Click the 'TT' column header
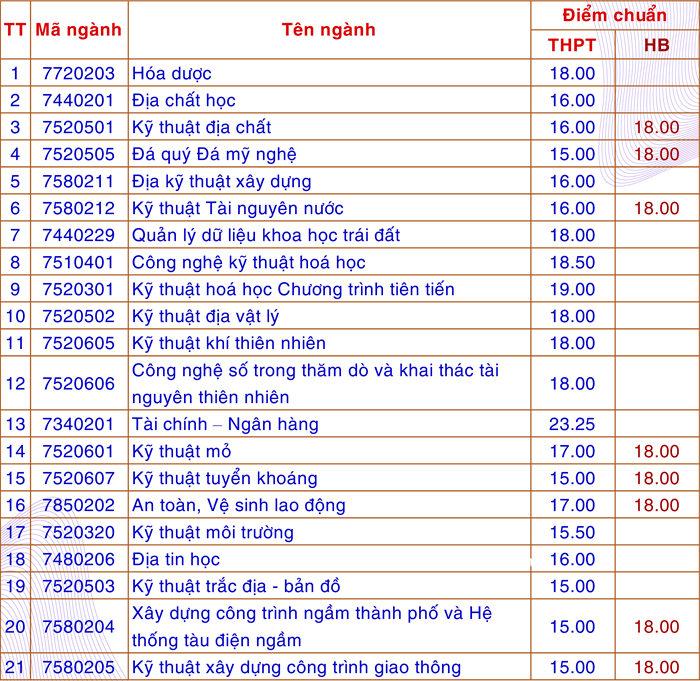 15,30
